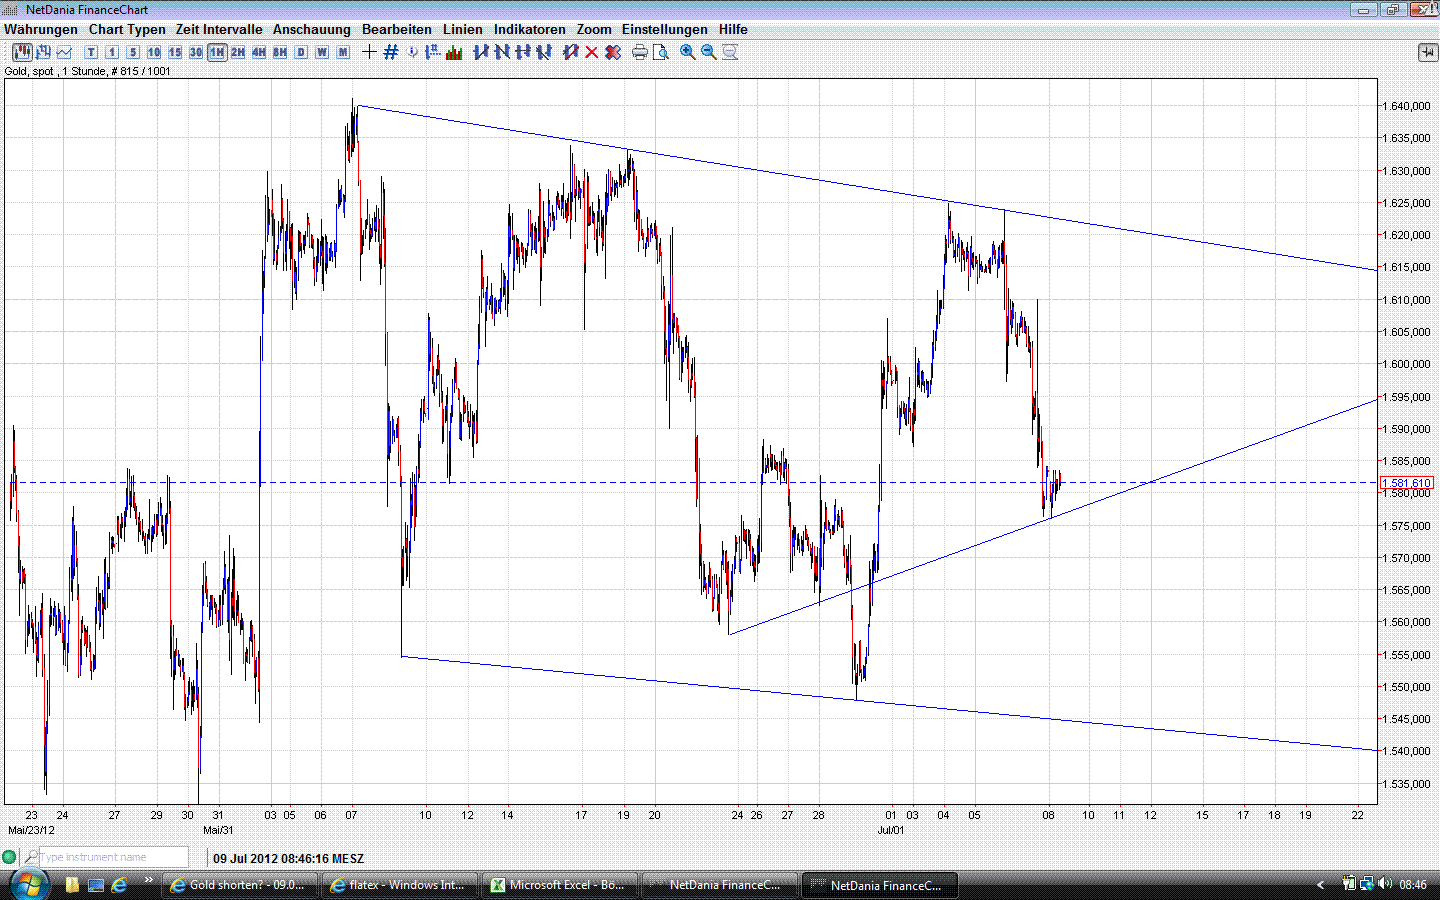The image size is (1440, 900).
Task: Zoom in with the magnifier plus icon
Action: (687, 52)
